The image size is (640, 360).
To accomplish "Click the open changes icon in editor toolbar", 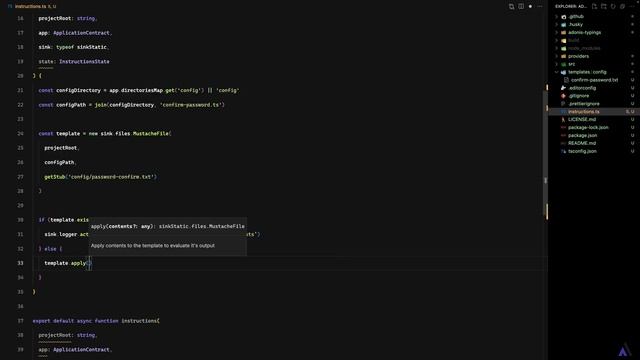I will coord(511,7).
